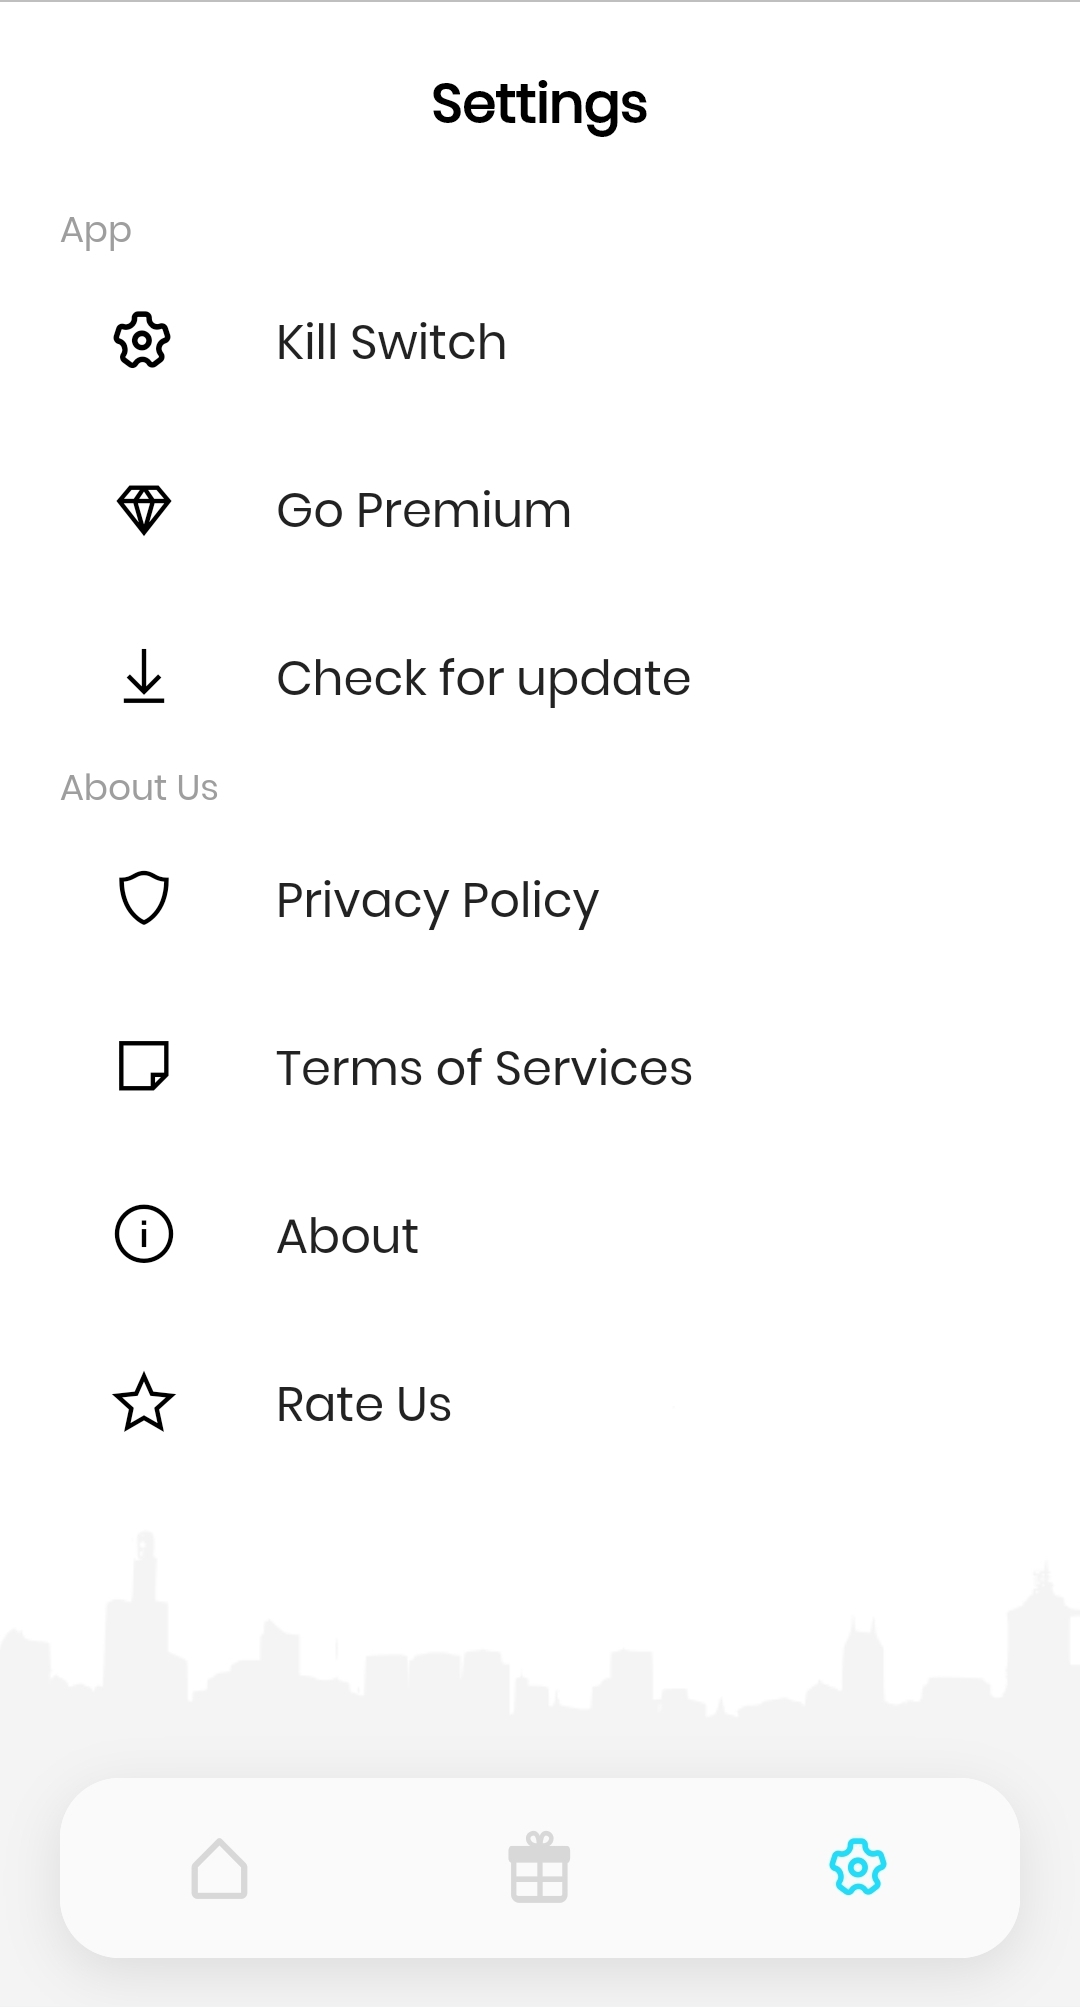
Task: Click the download arrow update icon
Action: point(143,677)
